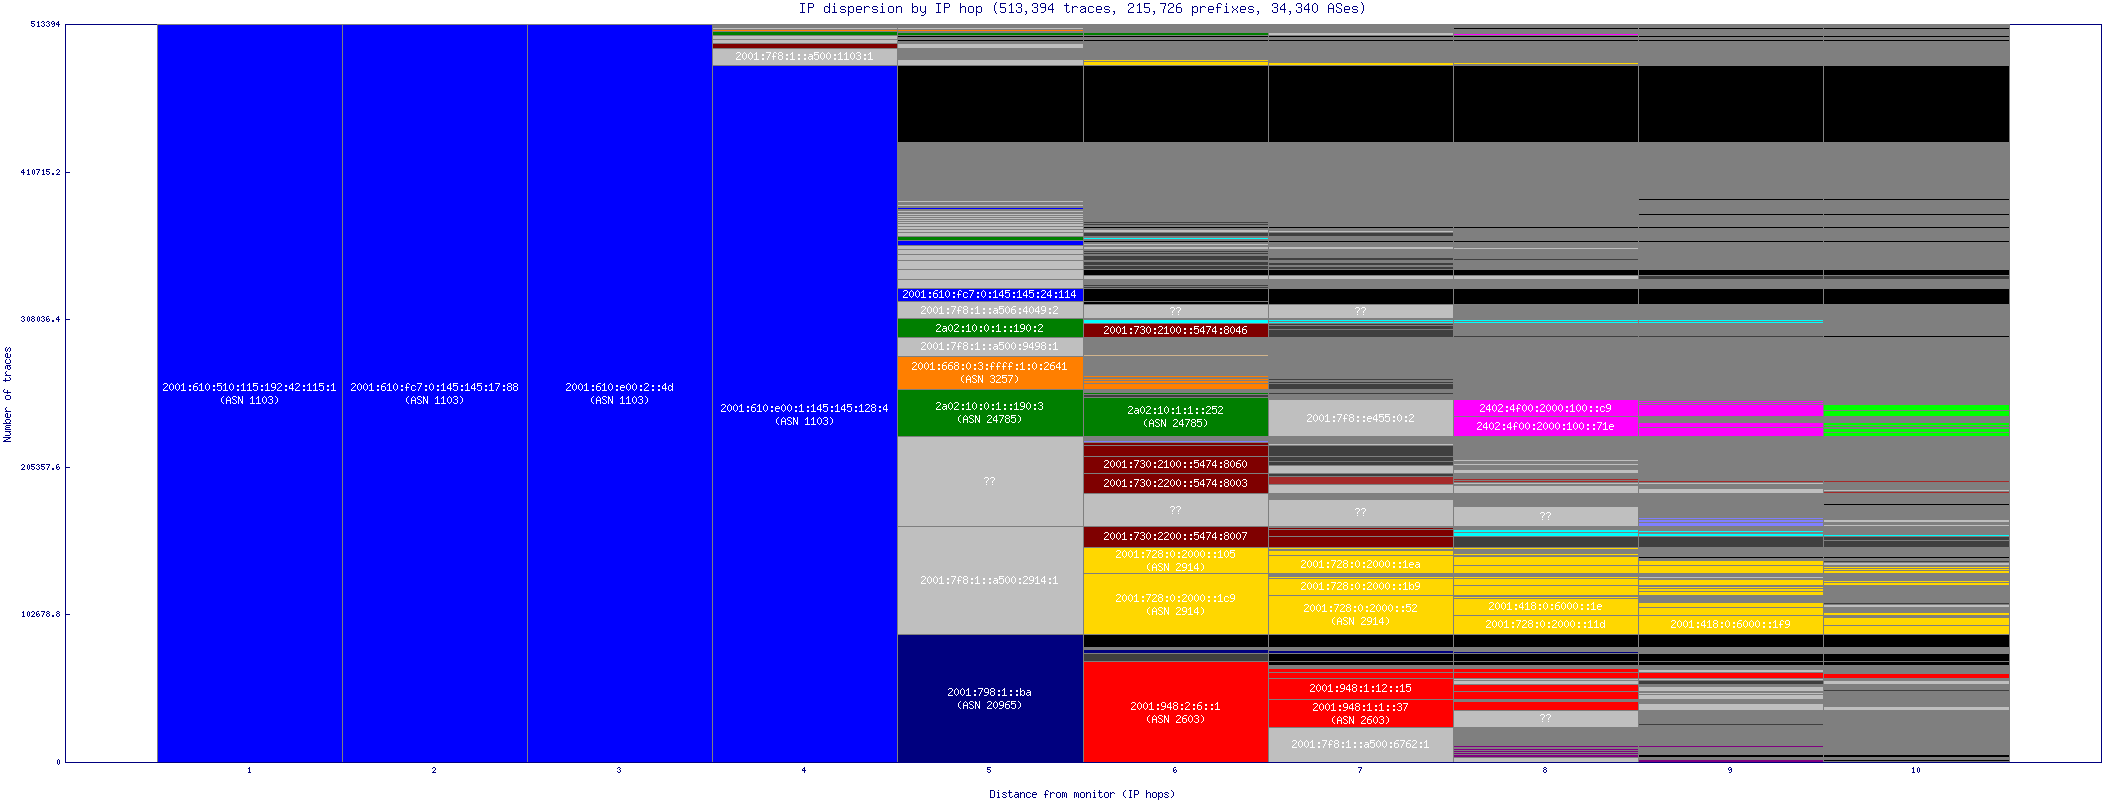
Task: Click the 410715.2 y-axis tick value
Action: pos(41,172)
